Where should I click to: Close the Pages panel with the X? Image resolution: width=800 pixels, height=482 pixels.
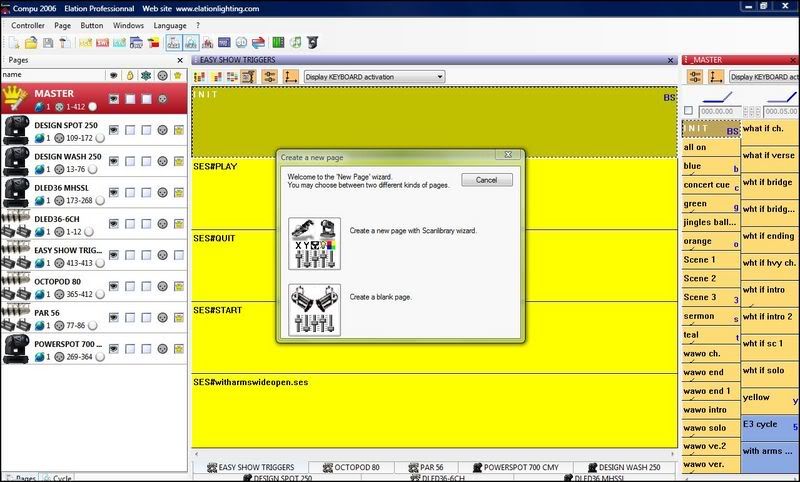pos(180,60)
